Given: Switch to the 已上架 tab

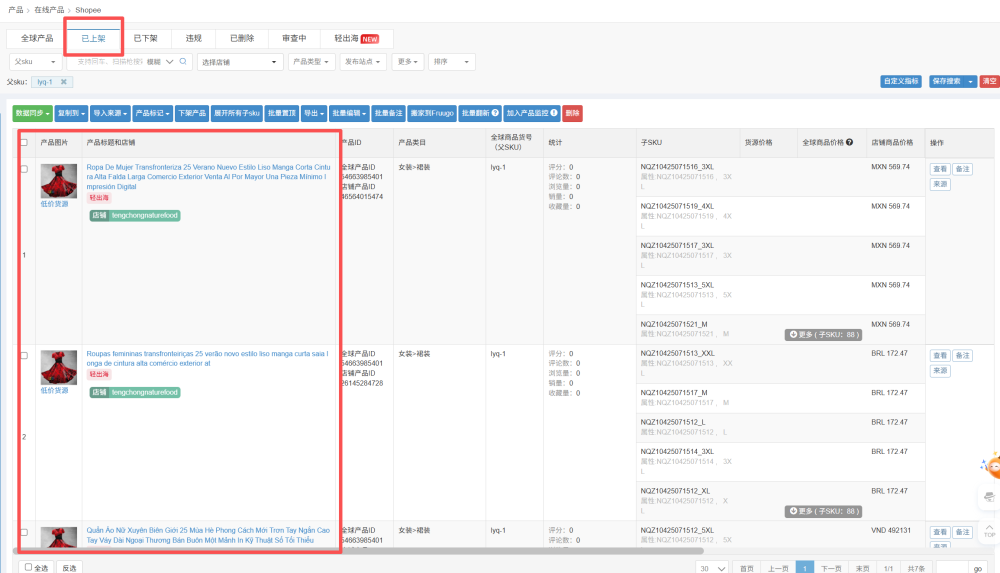Looking at the screenshot, I should pos(93,38).
